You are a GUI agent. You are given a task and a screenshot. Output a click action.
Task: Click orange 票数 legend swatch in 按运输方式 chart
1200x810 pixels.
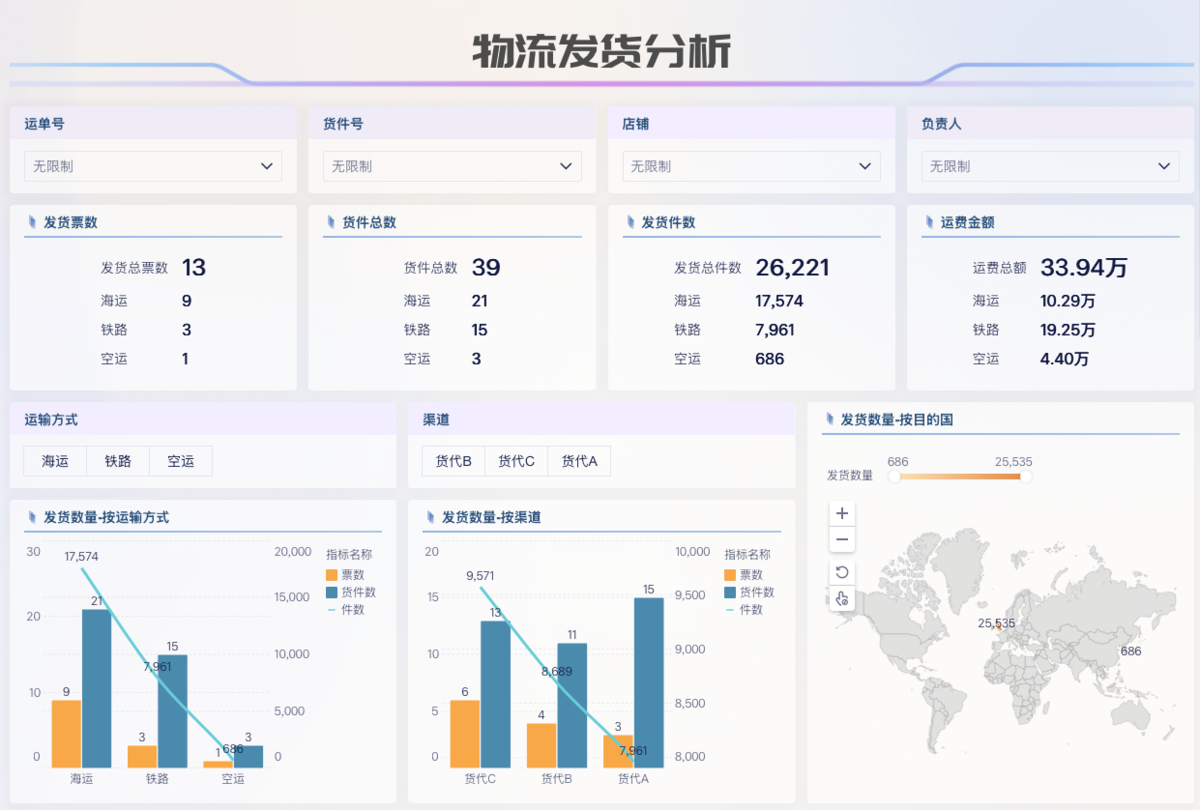point(331,575)
